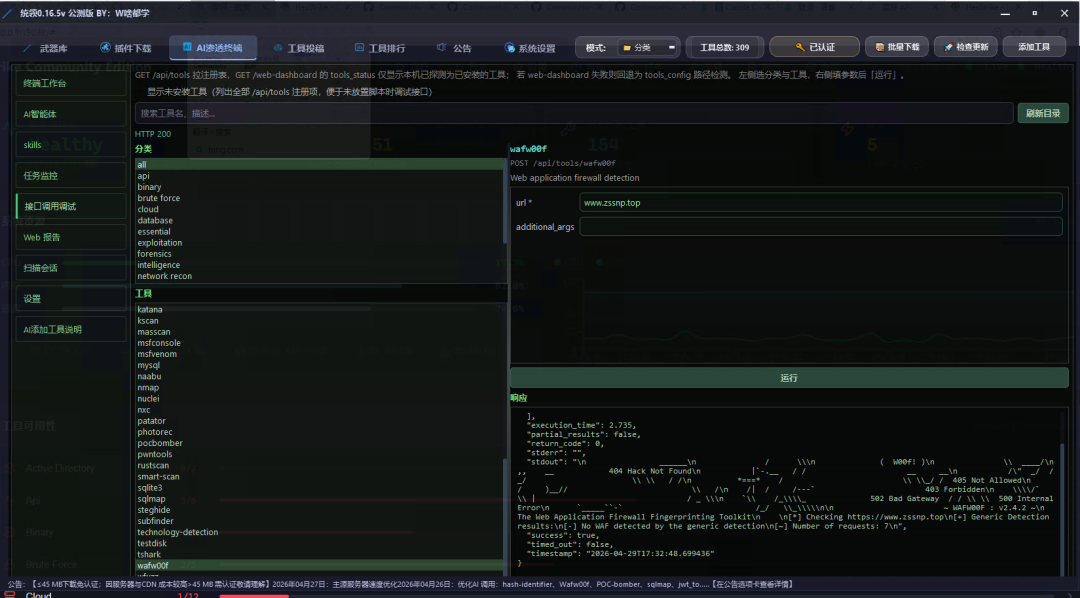
Task: Open the 武器库 tab with sword icon
Action: tap(45, 48)
